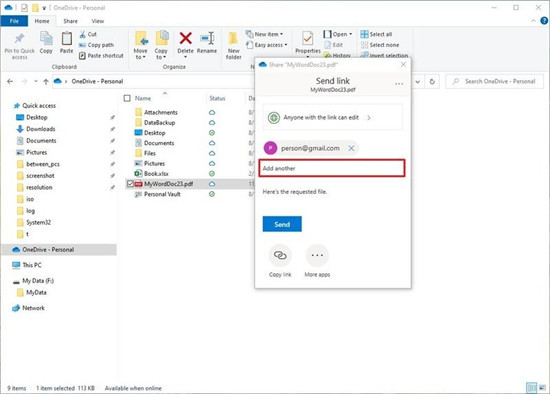Remove person@gmail.com recipient with the X

point(351,148)
